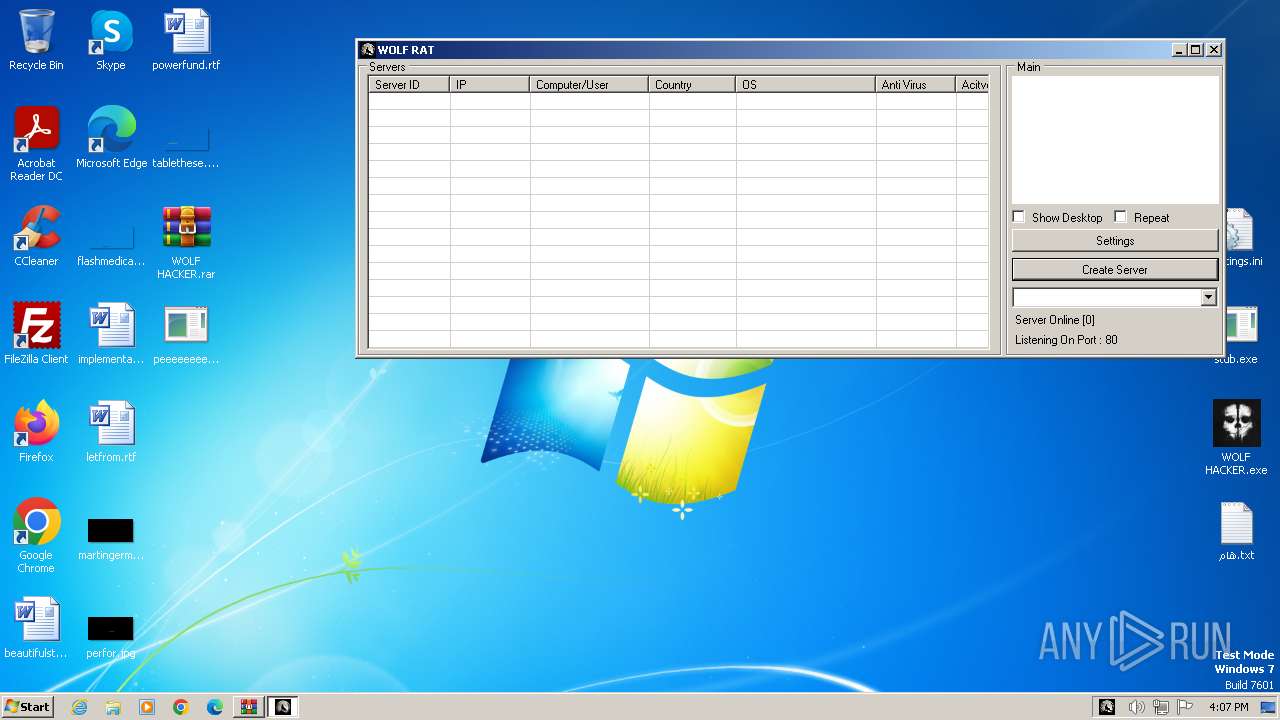Click the Show Desktop strip beside the clock
This screenshot has width=1280, height=720.
click(x=1269, y=707)
